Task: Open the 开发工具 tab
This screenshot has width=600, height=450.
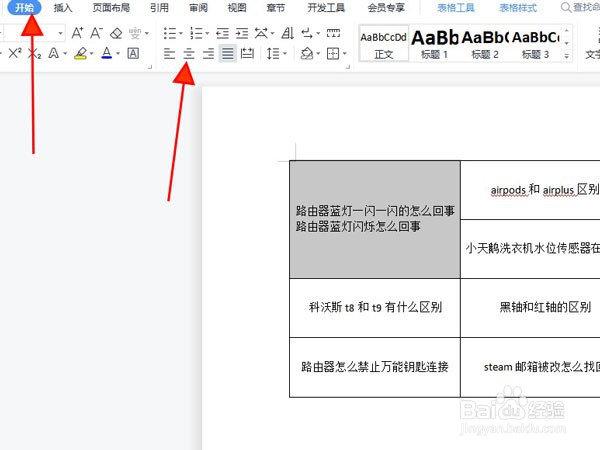Action: point(326,8)
